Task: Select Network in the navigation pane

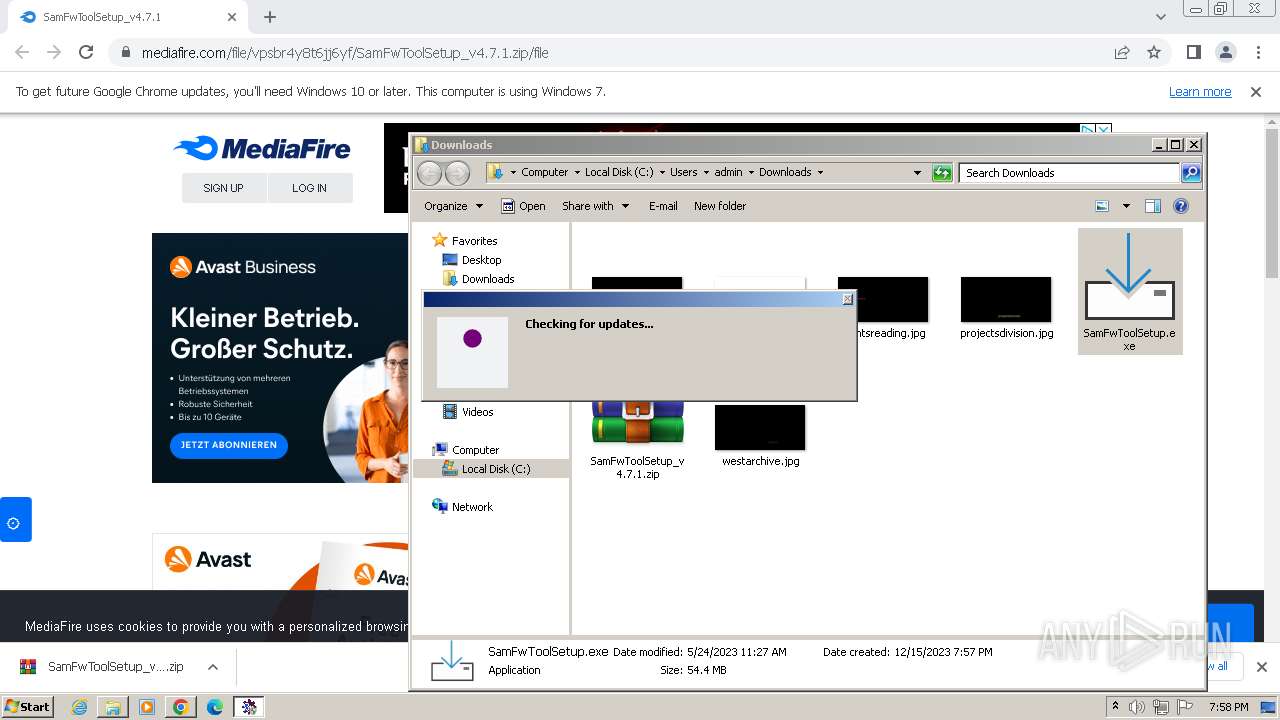Action: coord(472,507)
